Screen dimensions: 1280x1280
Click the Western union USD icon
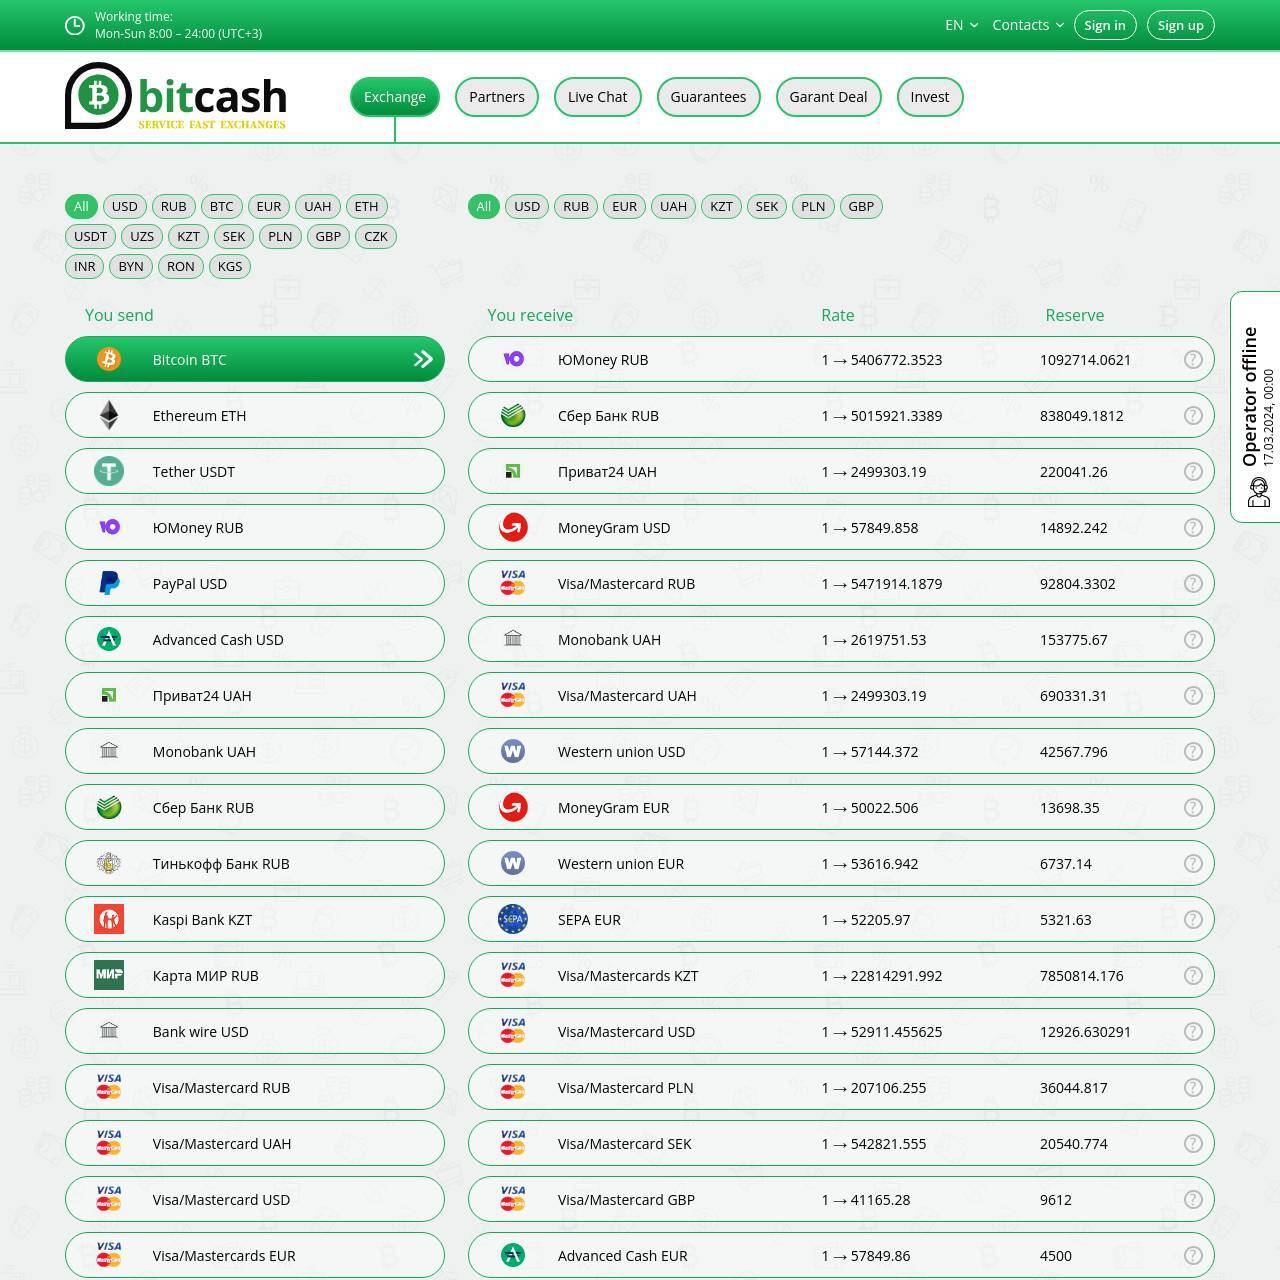[x=513, y=752]
